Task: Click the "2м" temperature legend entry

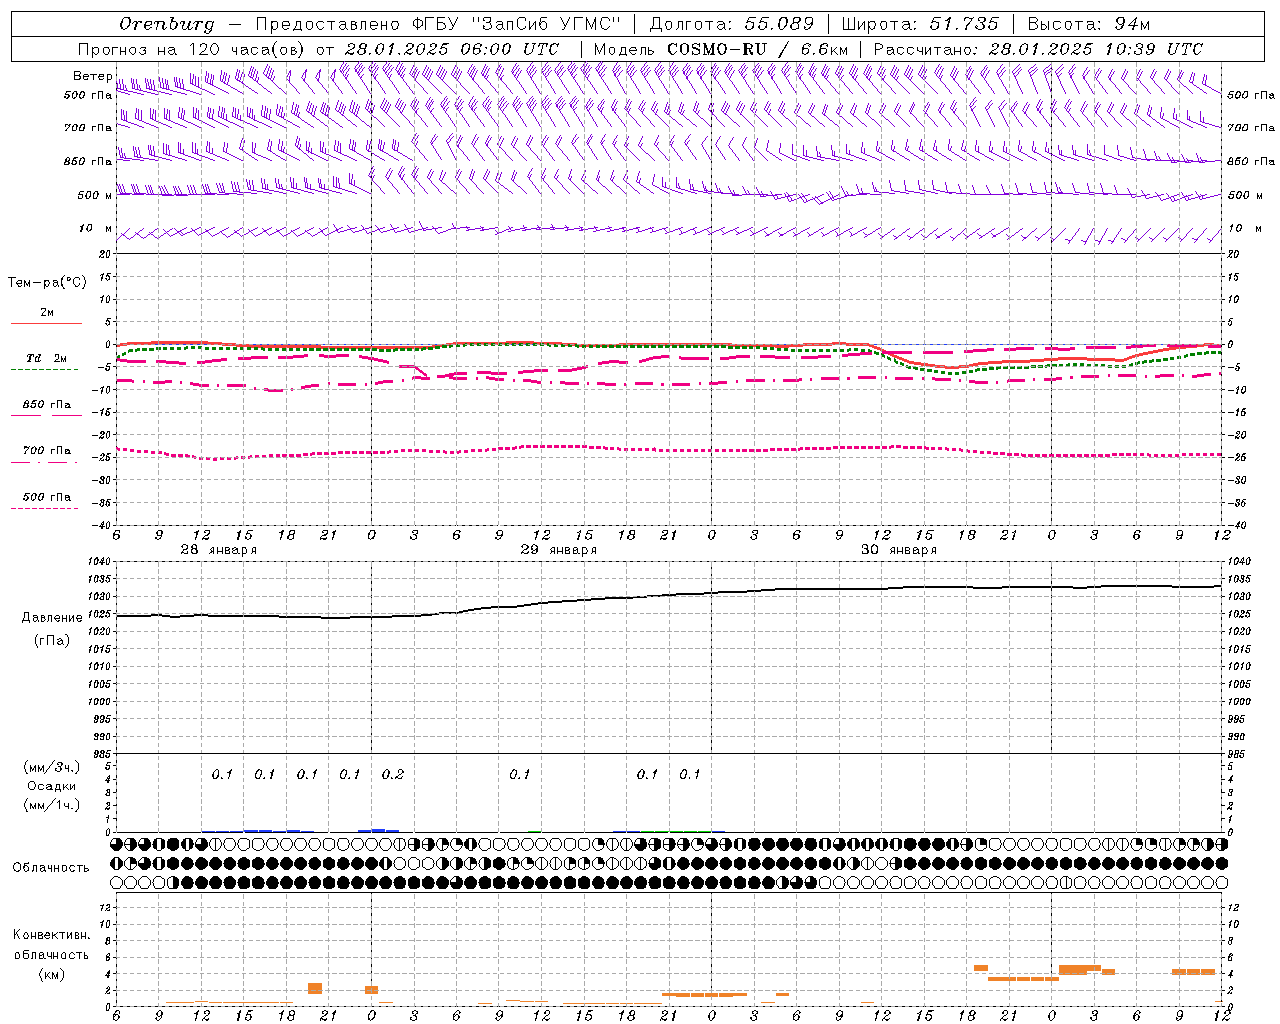Action: 47,313
